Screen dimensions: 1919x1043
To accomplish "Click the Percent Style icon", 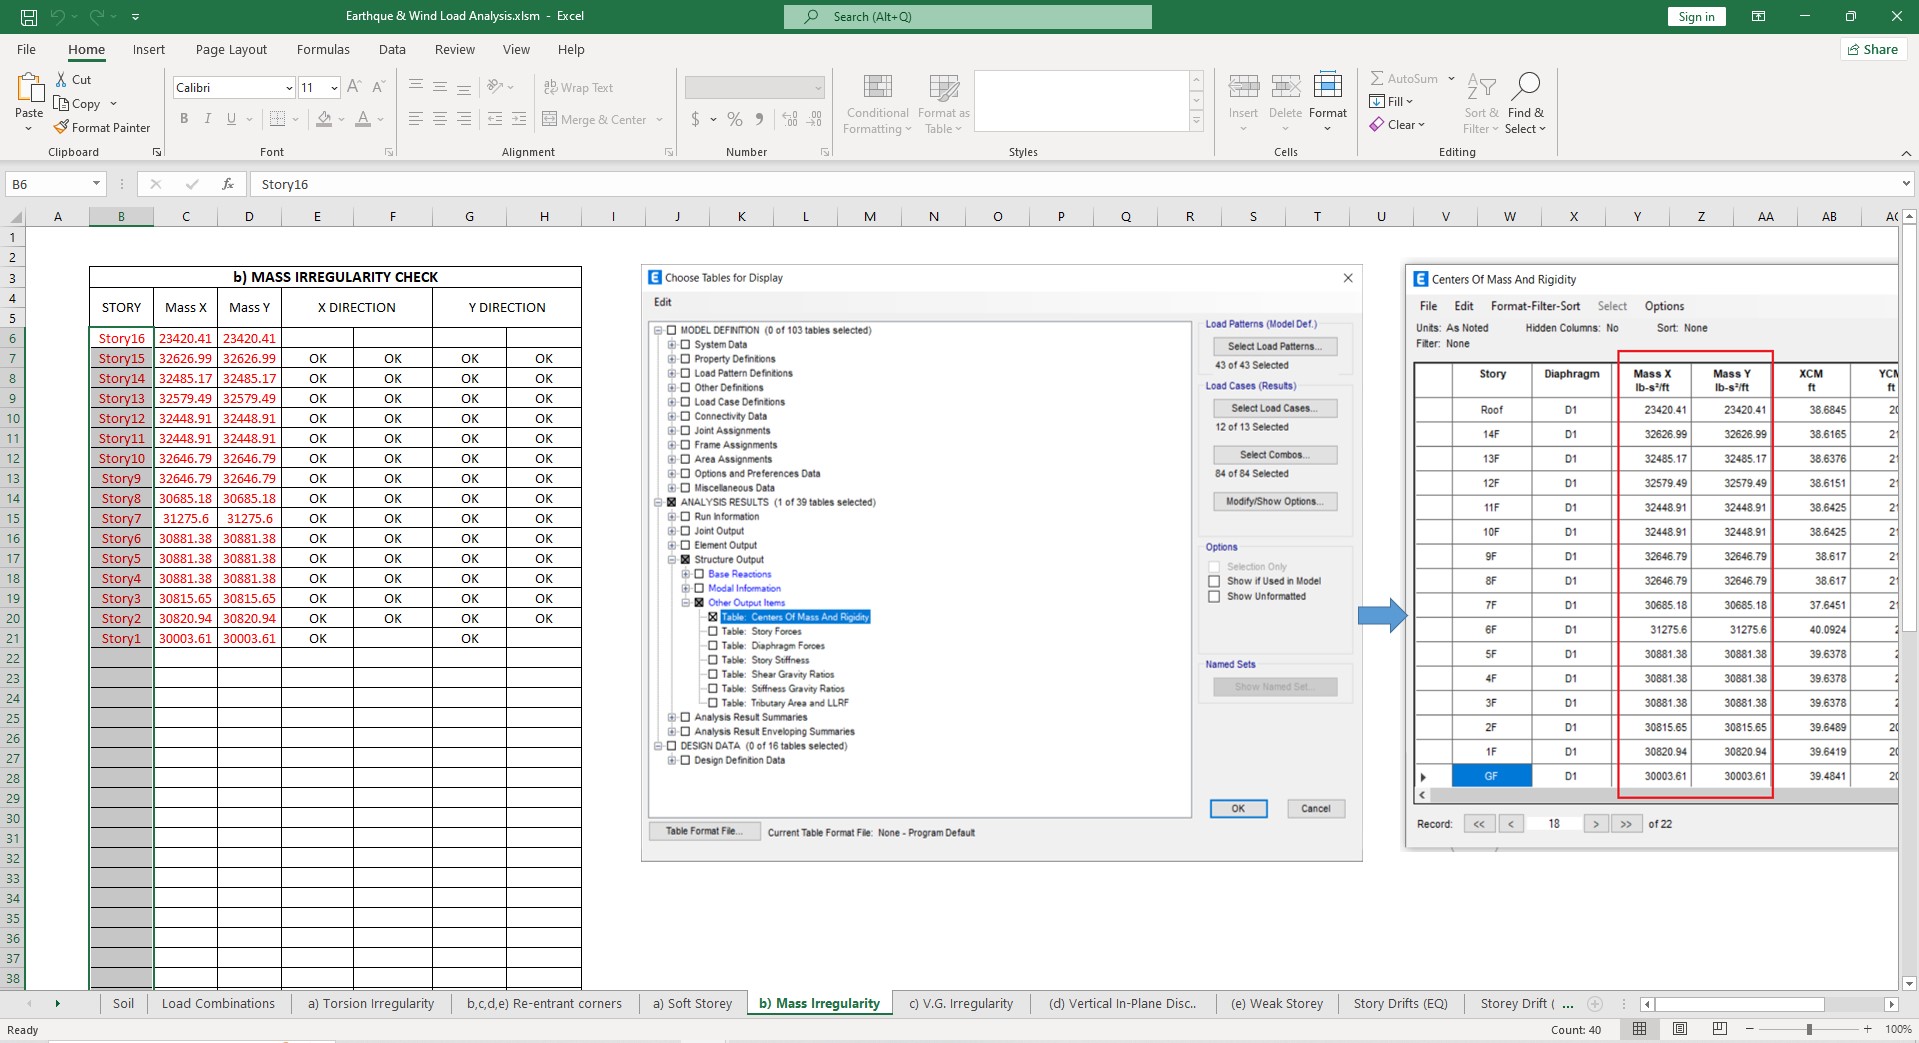I will [735, 120].
